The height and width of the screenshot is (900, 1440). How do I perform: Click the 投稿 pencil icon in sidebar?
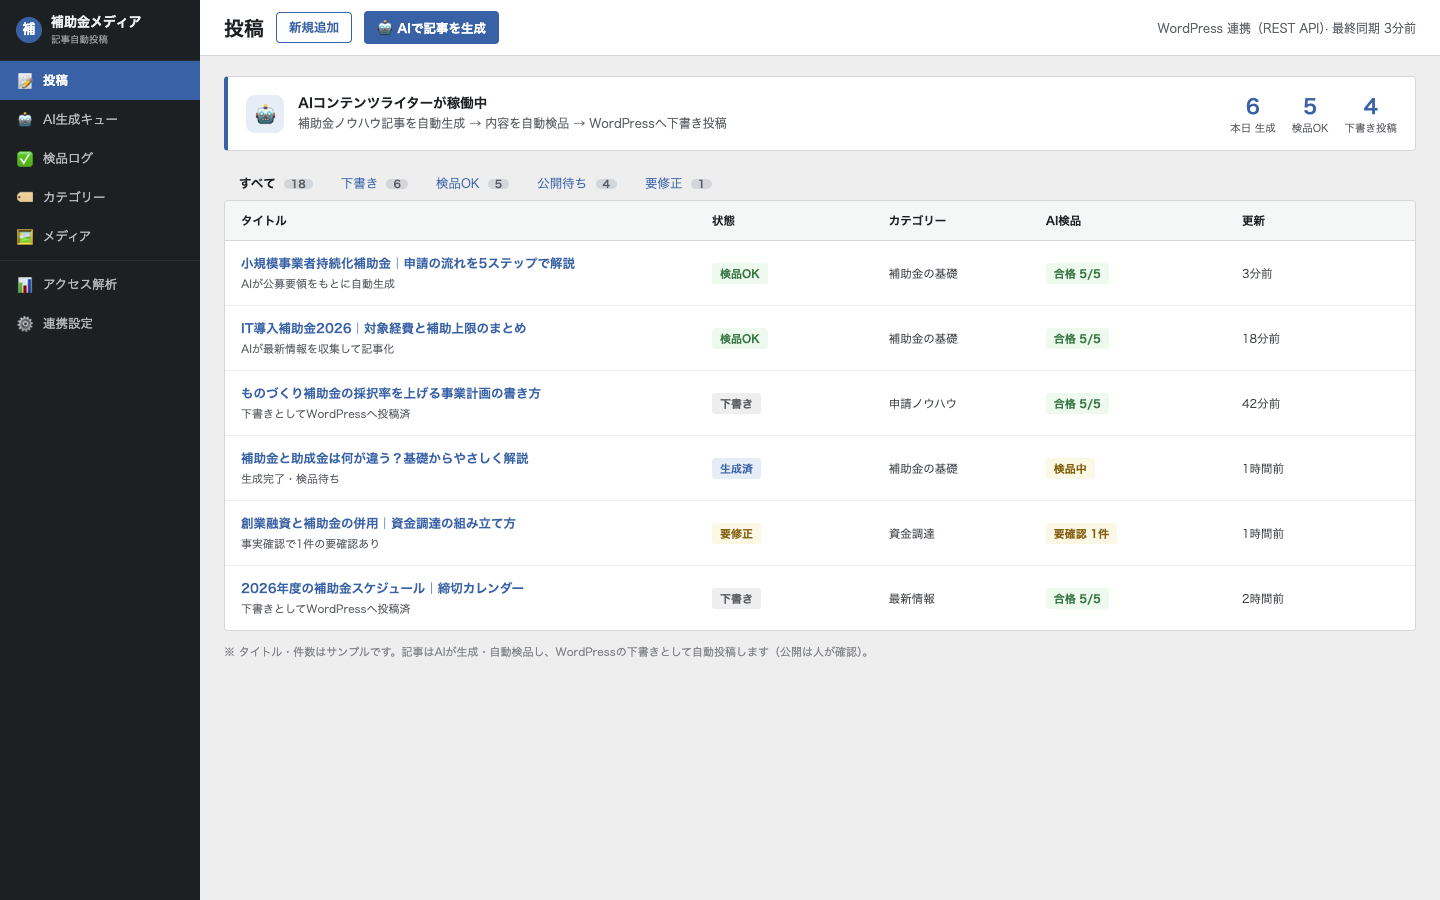pos(25,81)
